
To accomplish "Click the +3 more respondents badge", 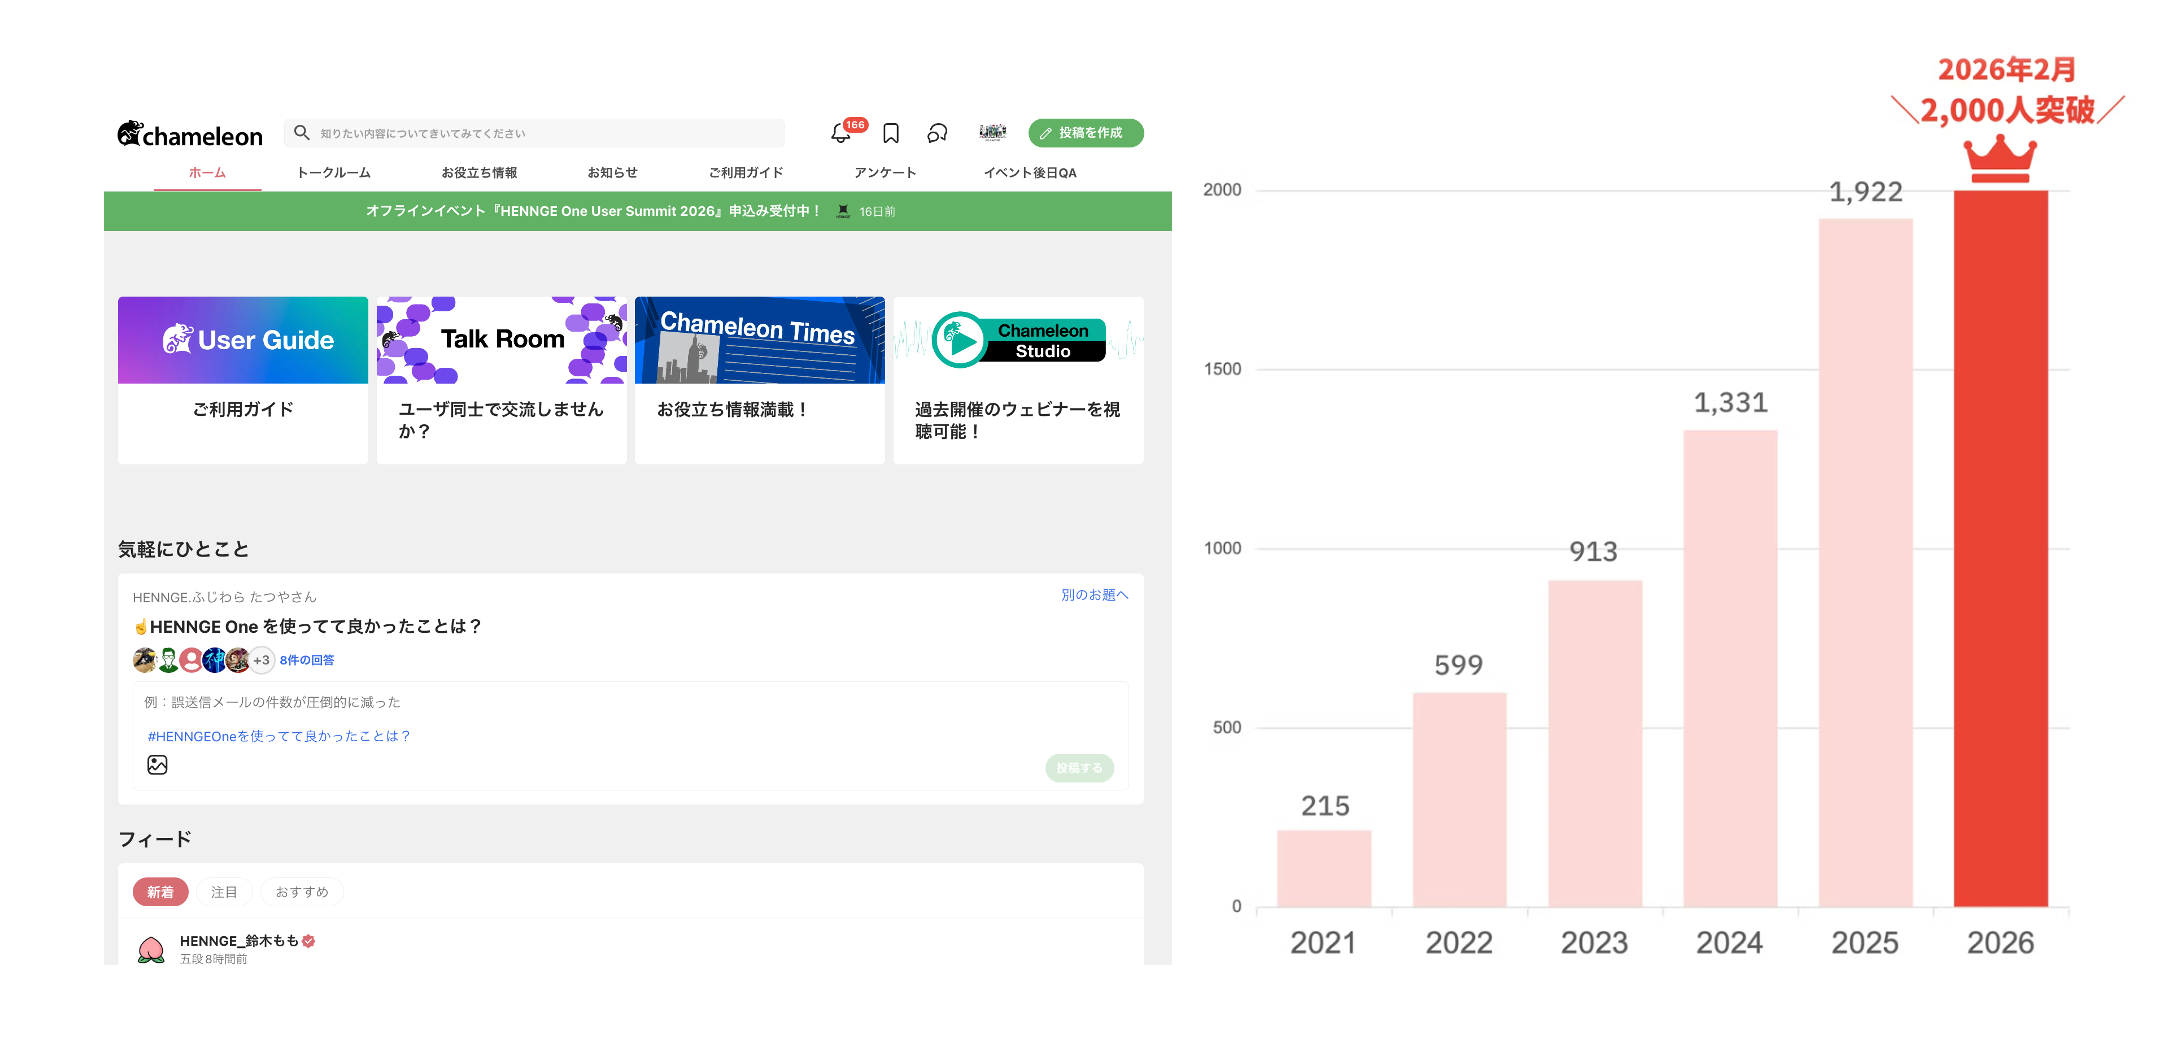I will pyautogui.click(x=261, y=660).
